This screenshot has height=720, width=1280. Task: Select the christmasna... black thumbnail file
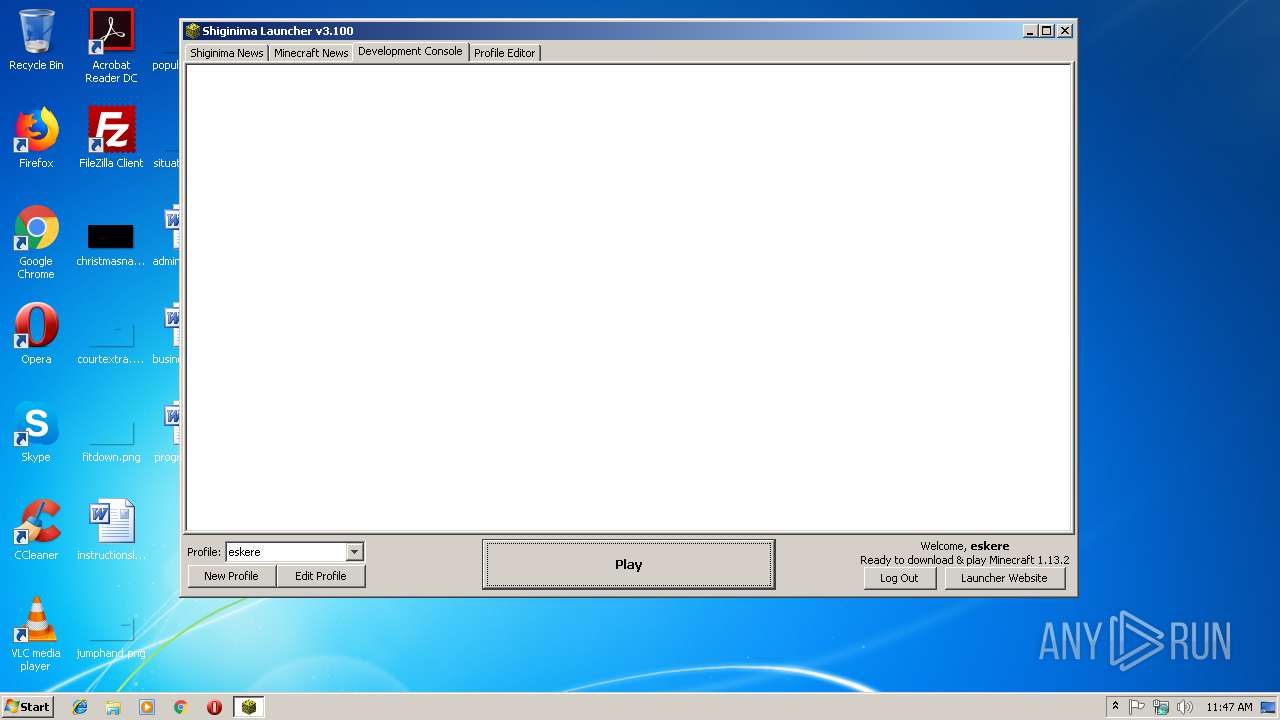[x=111, y=243]
